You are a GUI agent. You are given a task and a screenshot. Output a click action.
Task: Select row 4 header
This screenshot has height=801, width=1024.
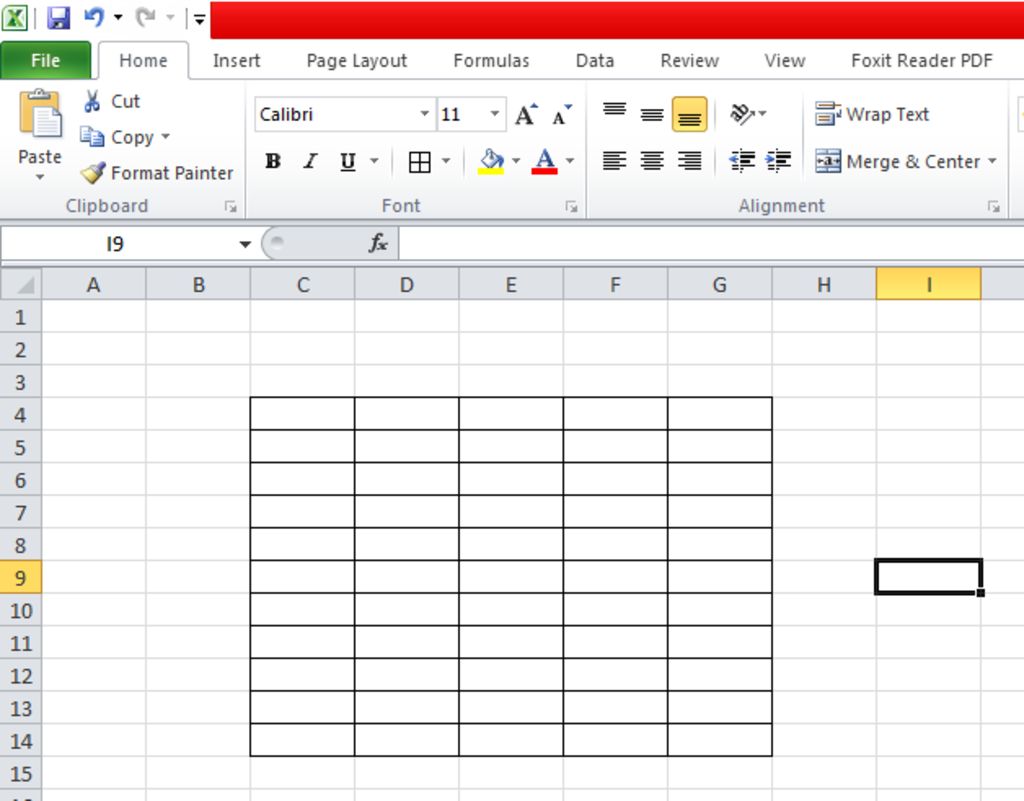pos(20,415)
